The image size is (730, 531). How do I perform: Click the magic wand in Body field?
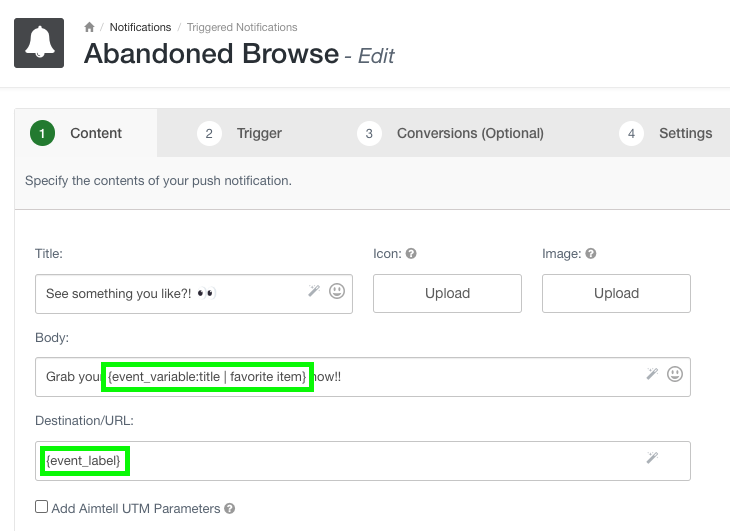653,374
